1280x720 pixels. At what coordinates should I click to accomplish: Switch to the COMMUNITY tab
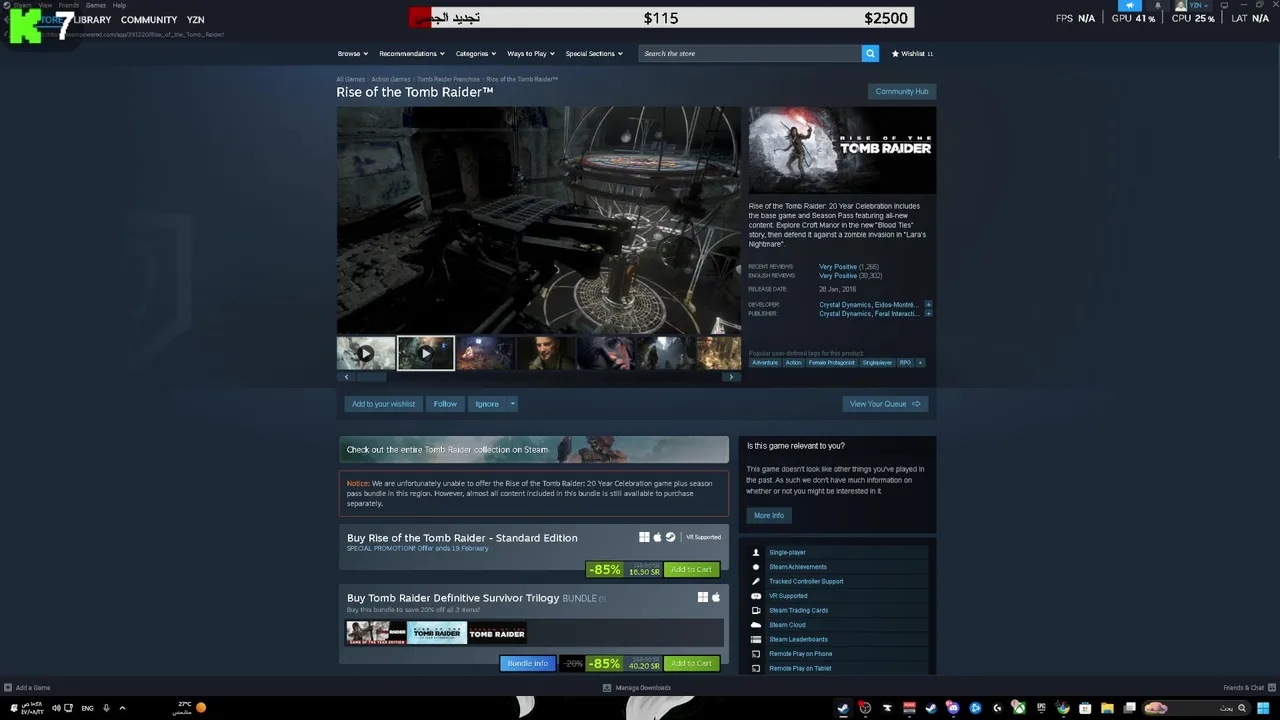tap(149, 20)
